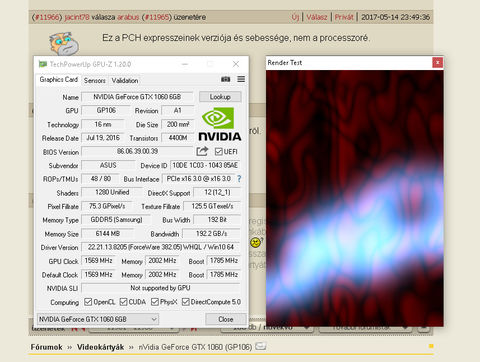Click the ROPs/TMUs value 48 / 80

click(100, 179)
